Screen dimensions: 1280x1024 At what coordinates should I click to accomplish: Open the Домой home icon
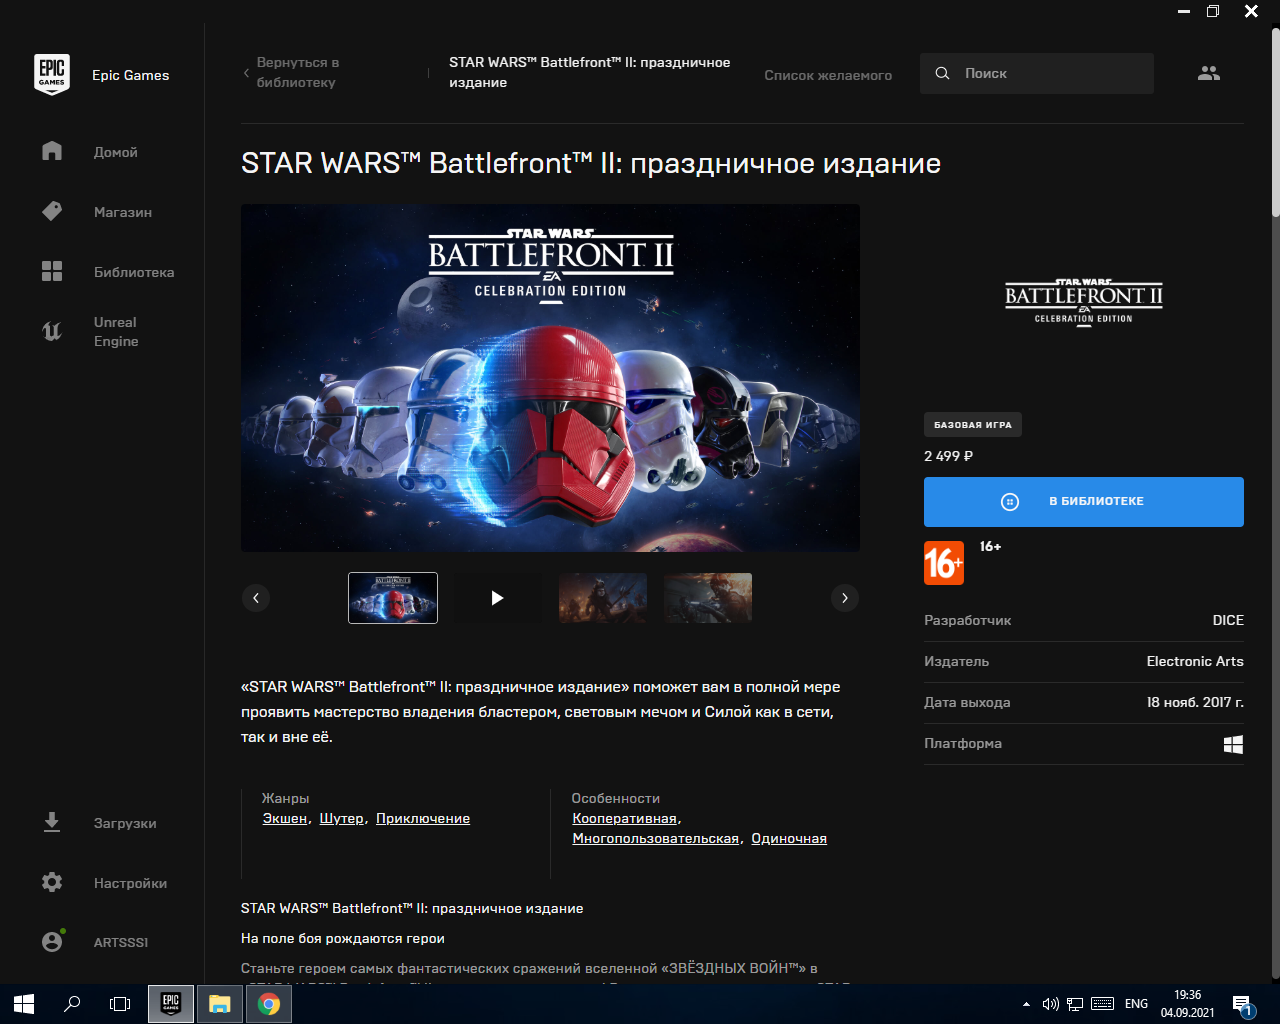(52, 151)
